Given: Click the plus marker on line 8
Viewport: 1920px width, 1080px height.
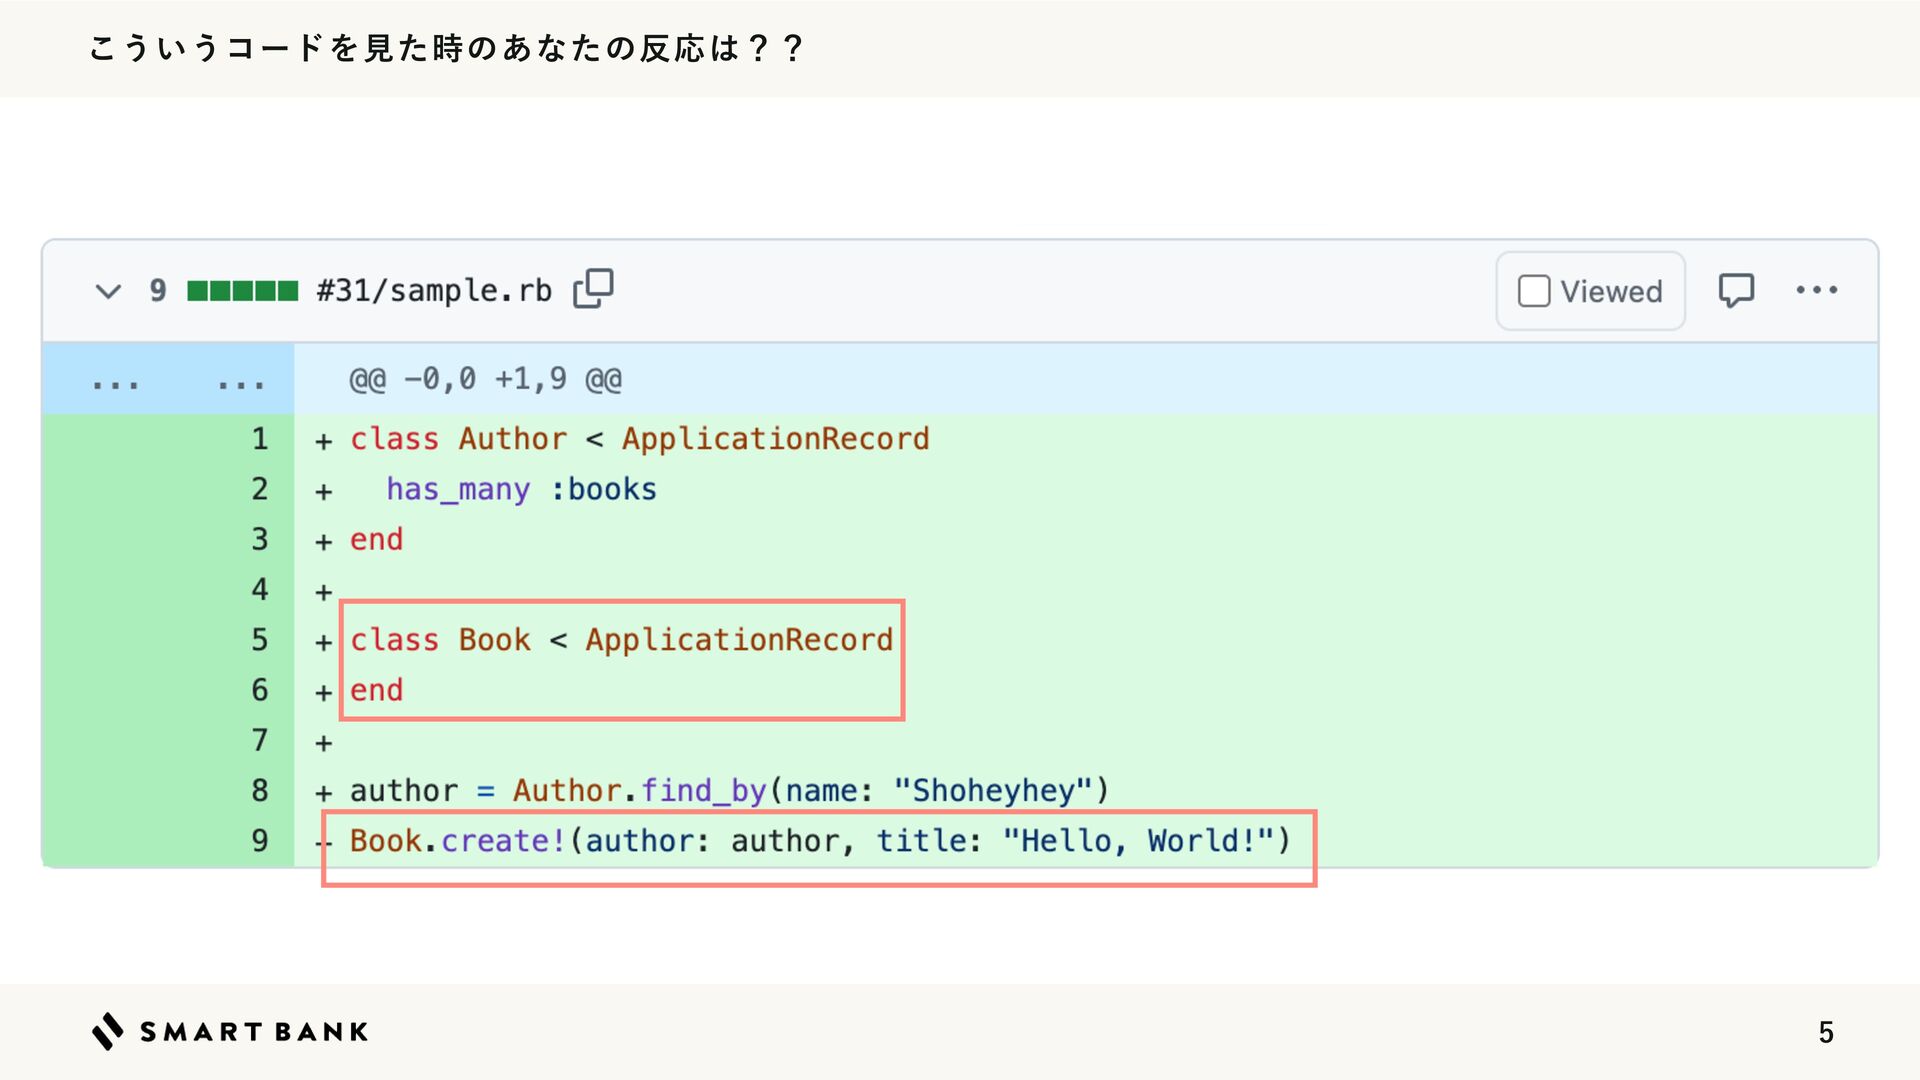Looking at the screenshot, I should [x=323, y=793].
